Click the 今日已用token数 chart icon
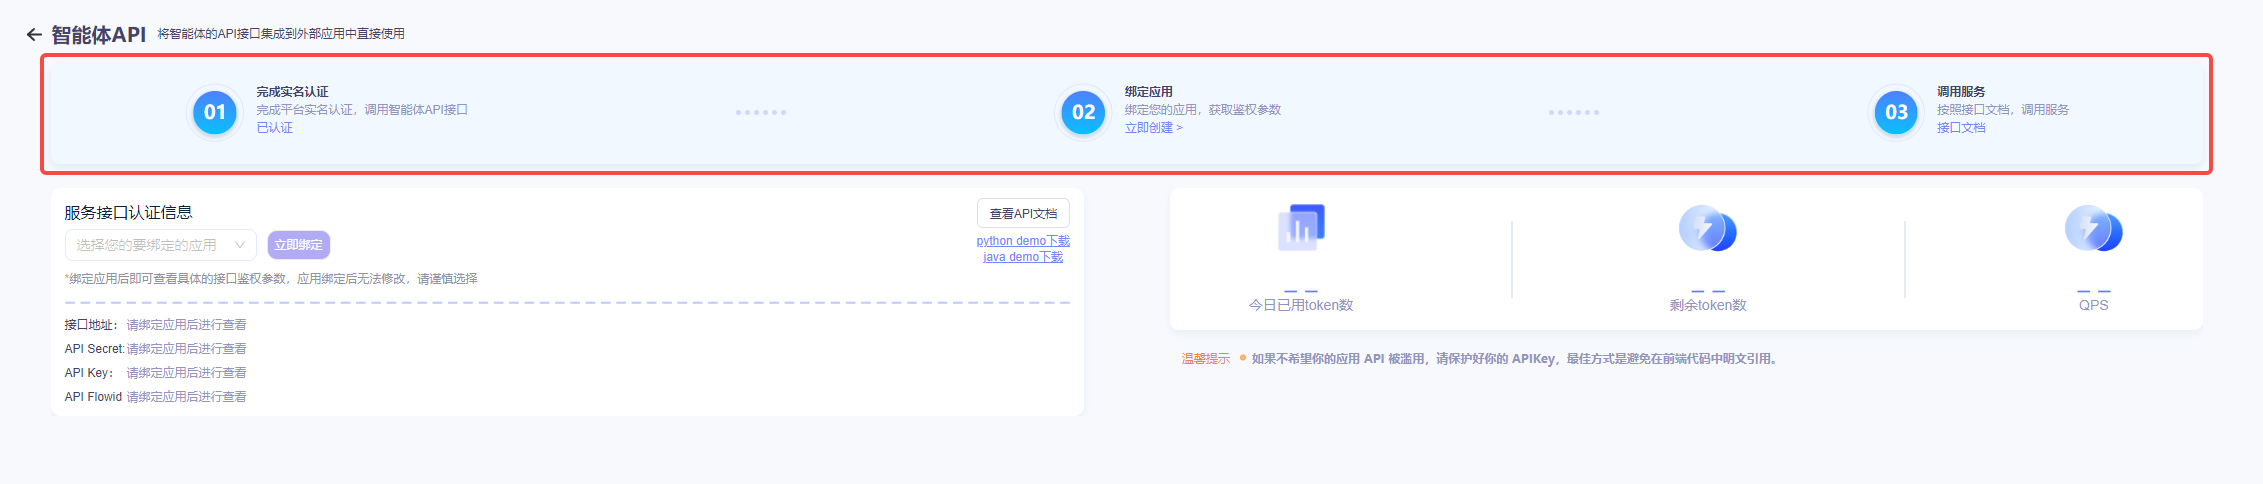 tap(1301, 228)
